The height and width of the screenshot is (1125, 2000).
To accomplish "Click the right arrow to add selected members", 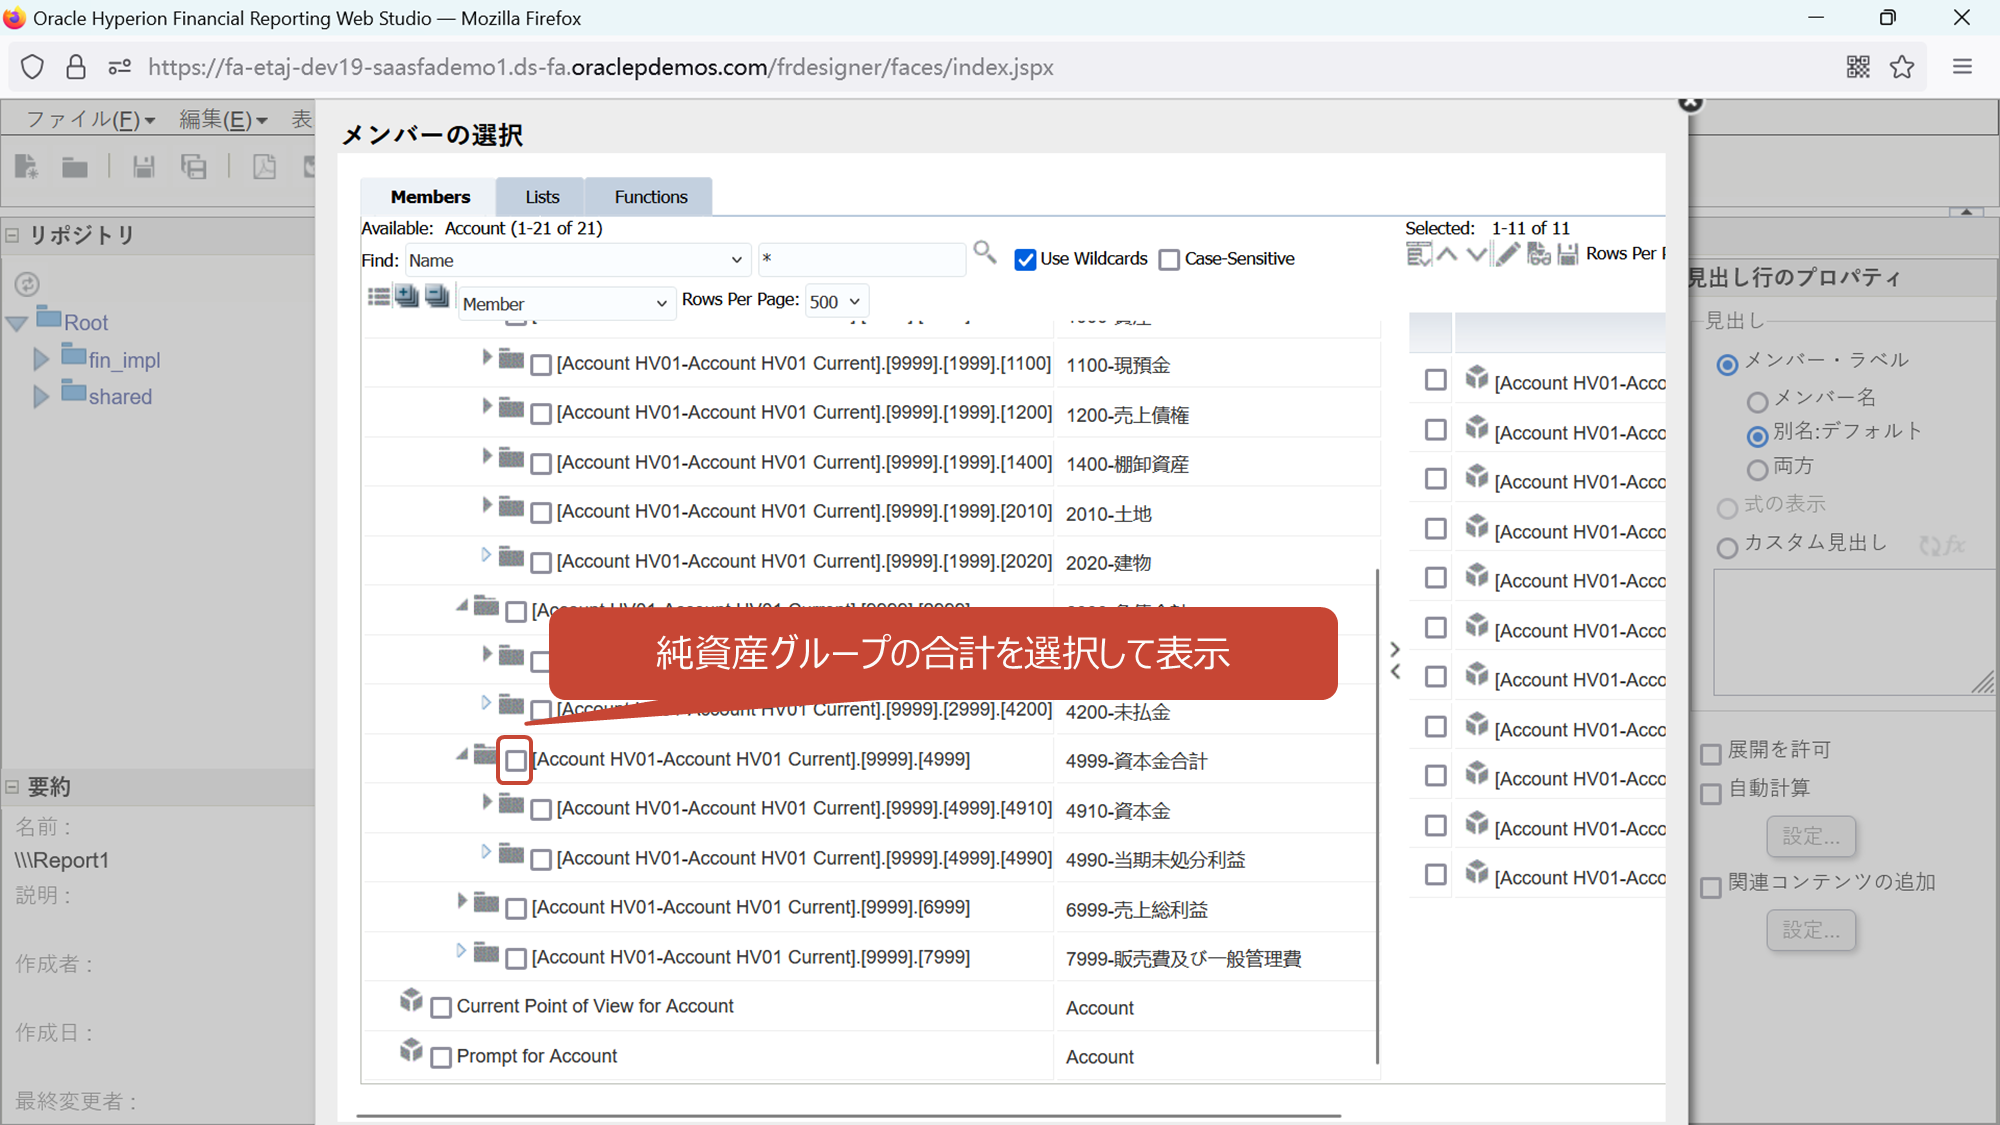I will 1395,649.
